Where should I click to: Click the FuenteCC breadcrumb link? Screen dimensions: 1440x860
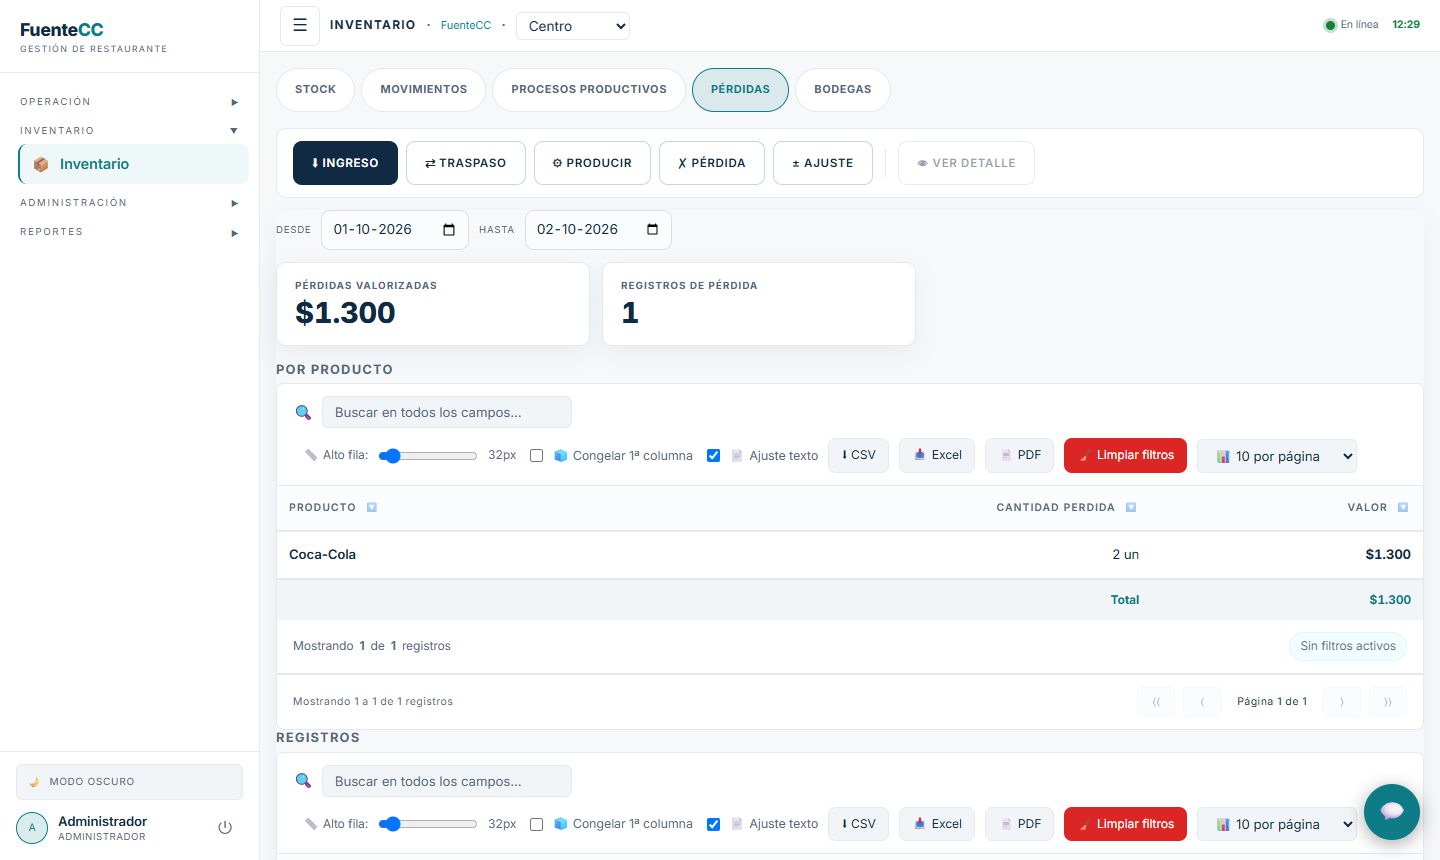point(466,26)
